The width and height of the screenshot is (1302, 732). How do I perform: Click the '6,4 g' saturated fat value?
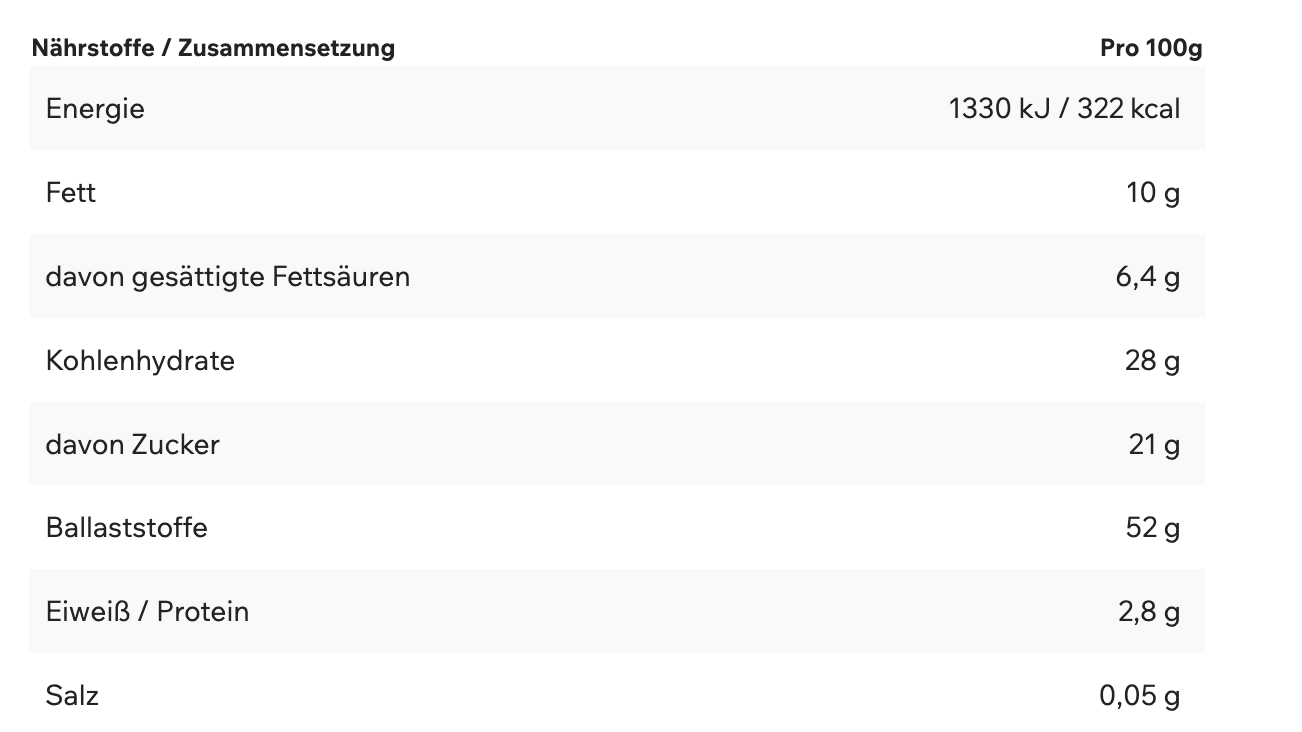click(1148, 276)
